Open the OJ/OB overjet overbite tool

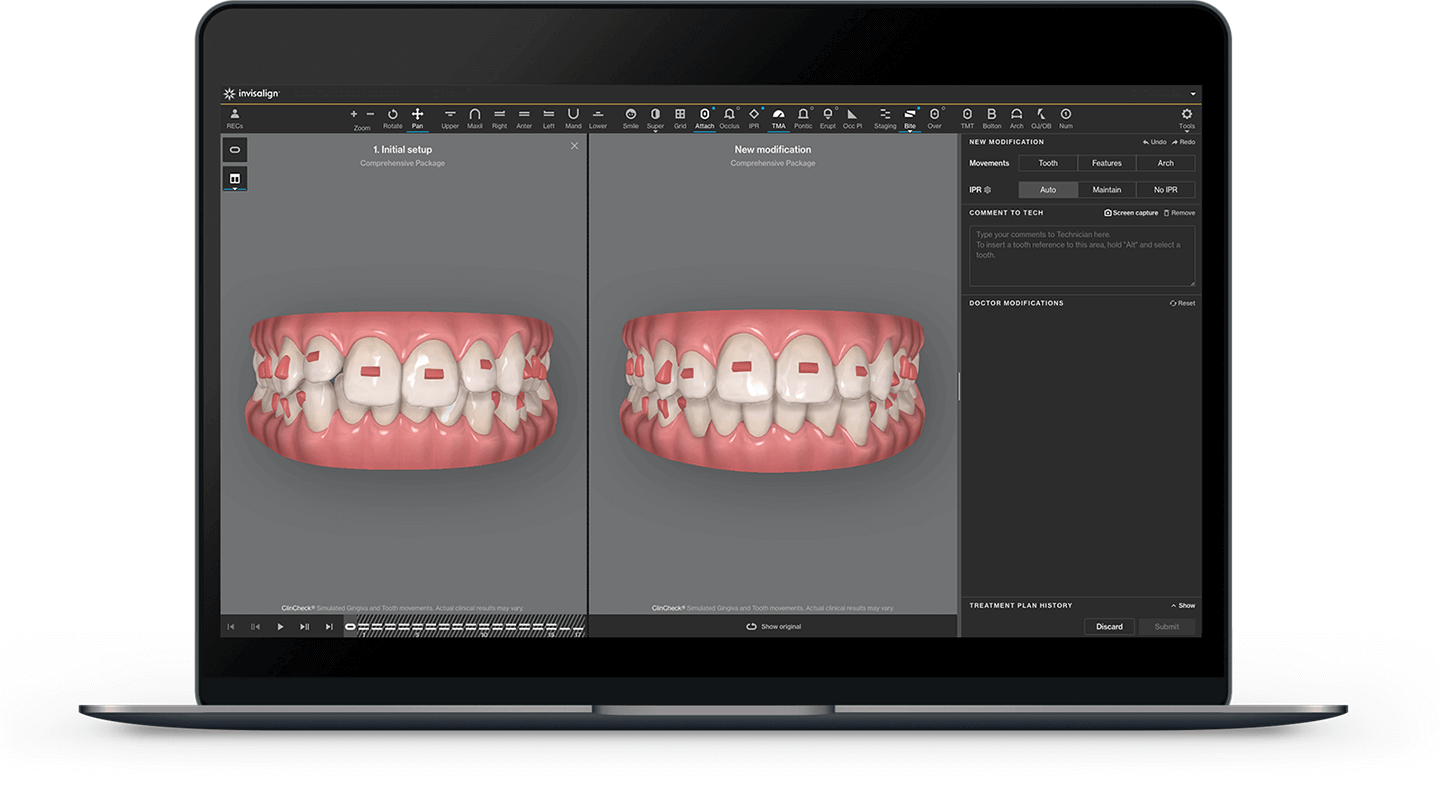[1041, 118]
